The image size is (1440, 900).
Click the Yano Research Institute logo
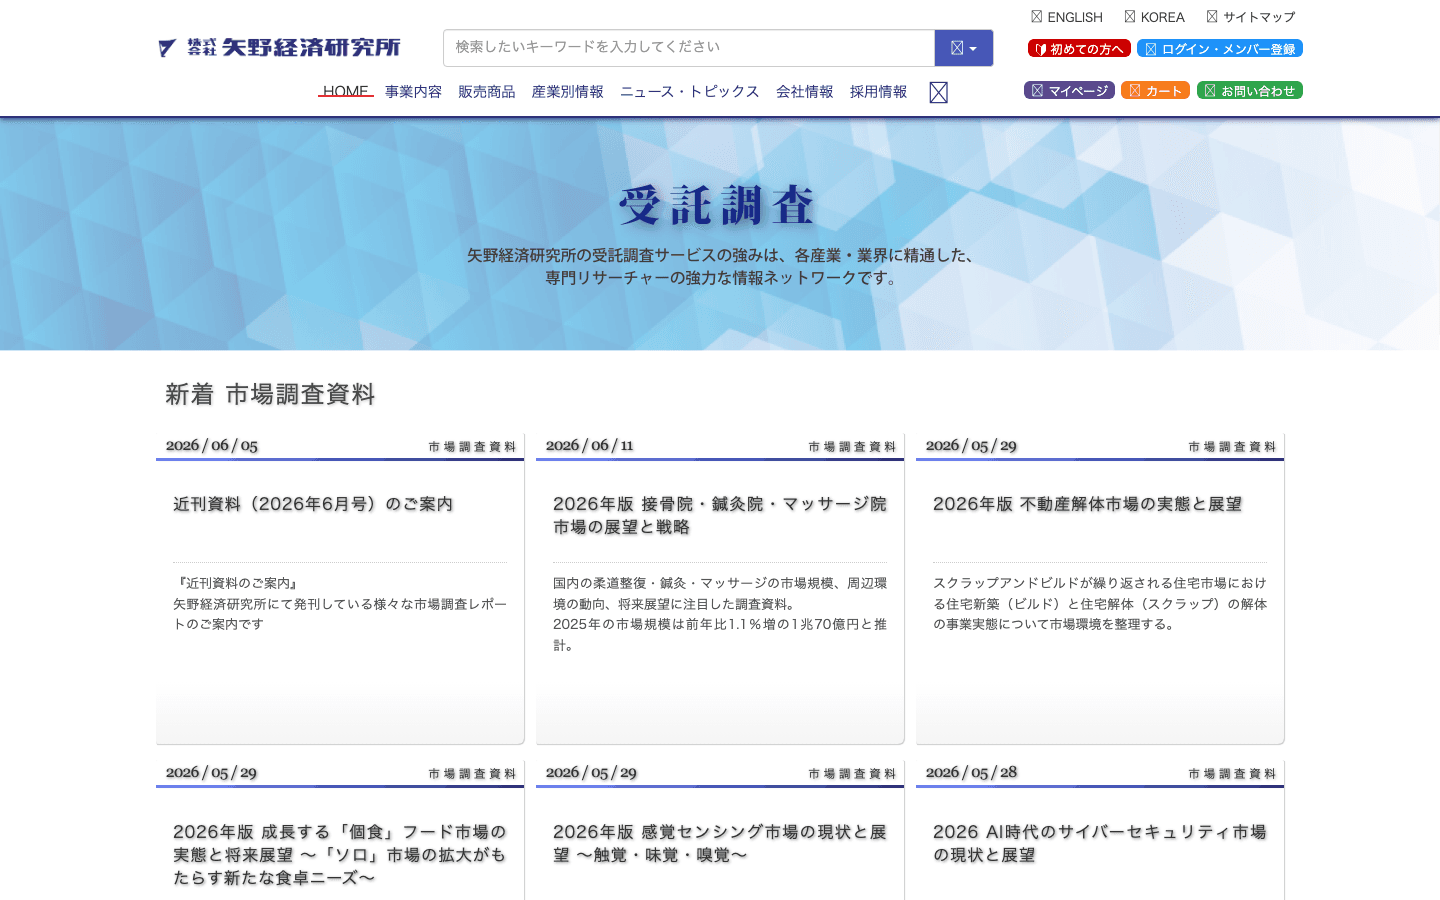coord(279,47)
